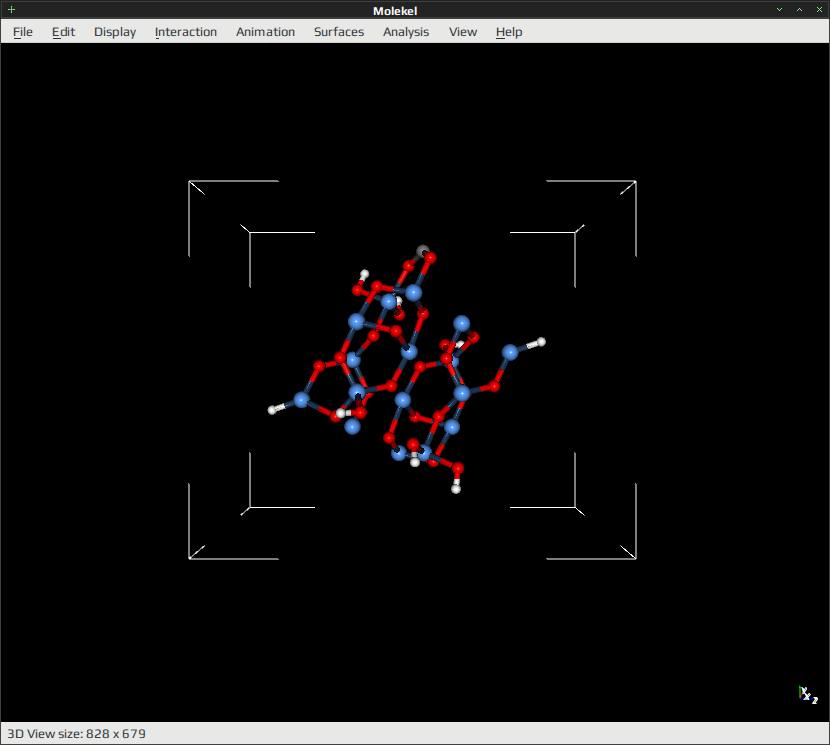
Task: Open the View menu
Action: click(463, 32)
